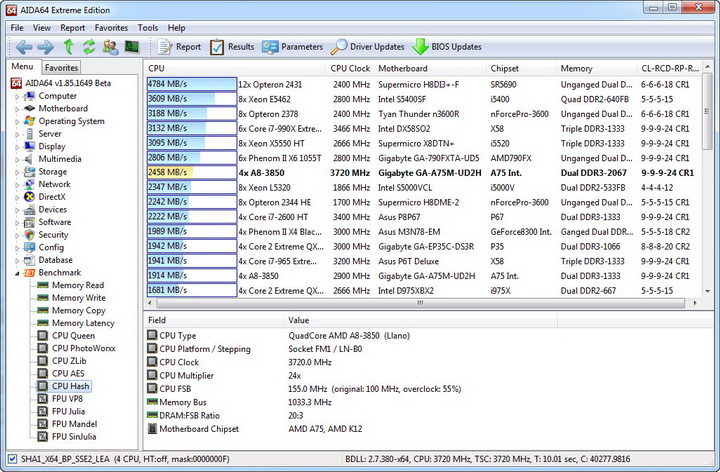Open the Report toolbar button
Screen dimensions: 720x472
[x=179, y=47]
